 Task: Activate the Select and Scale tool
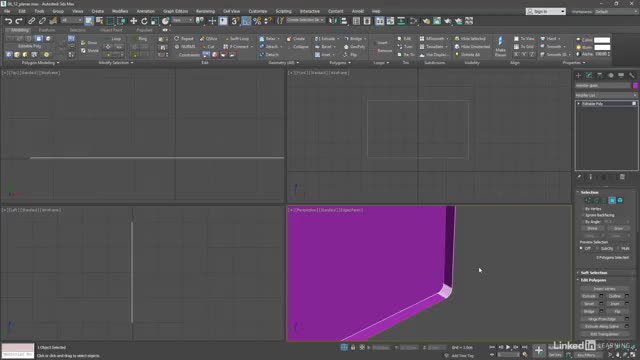click(x=155, y=21)
